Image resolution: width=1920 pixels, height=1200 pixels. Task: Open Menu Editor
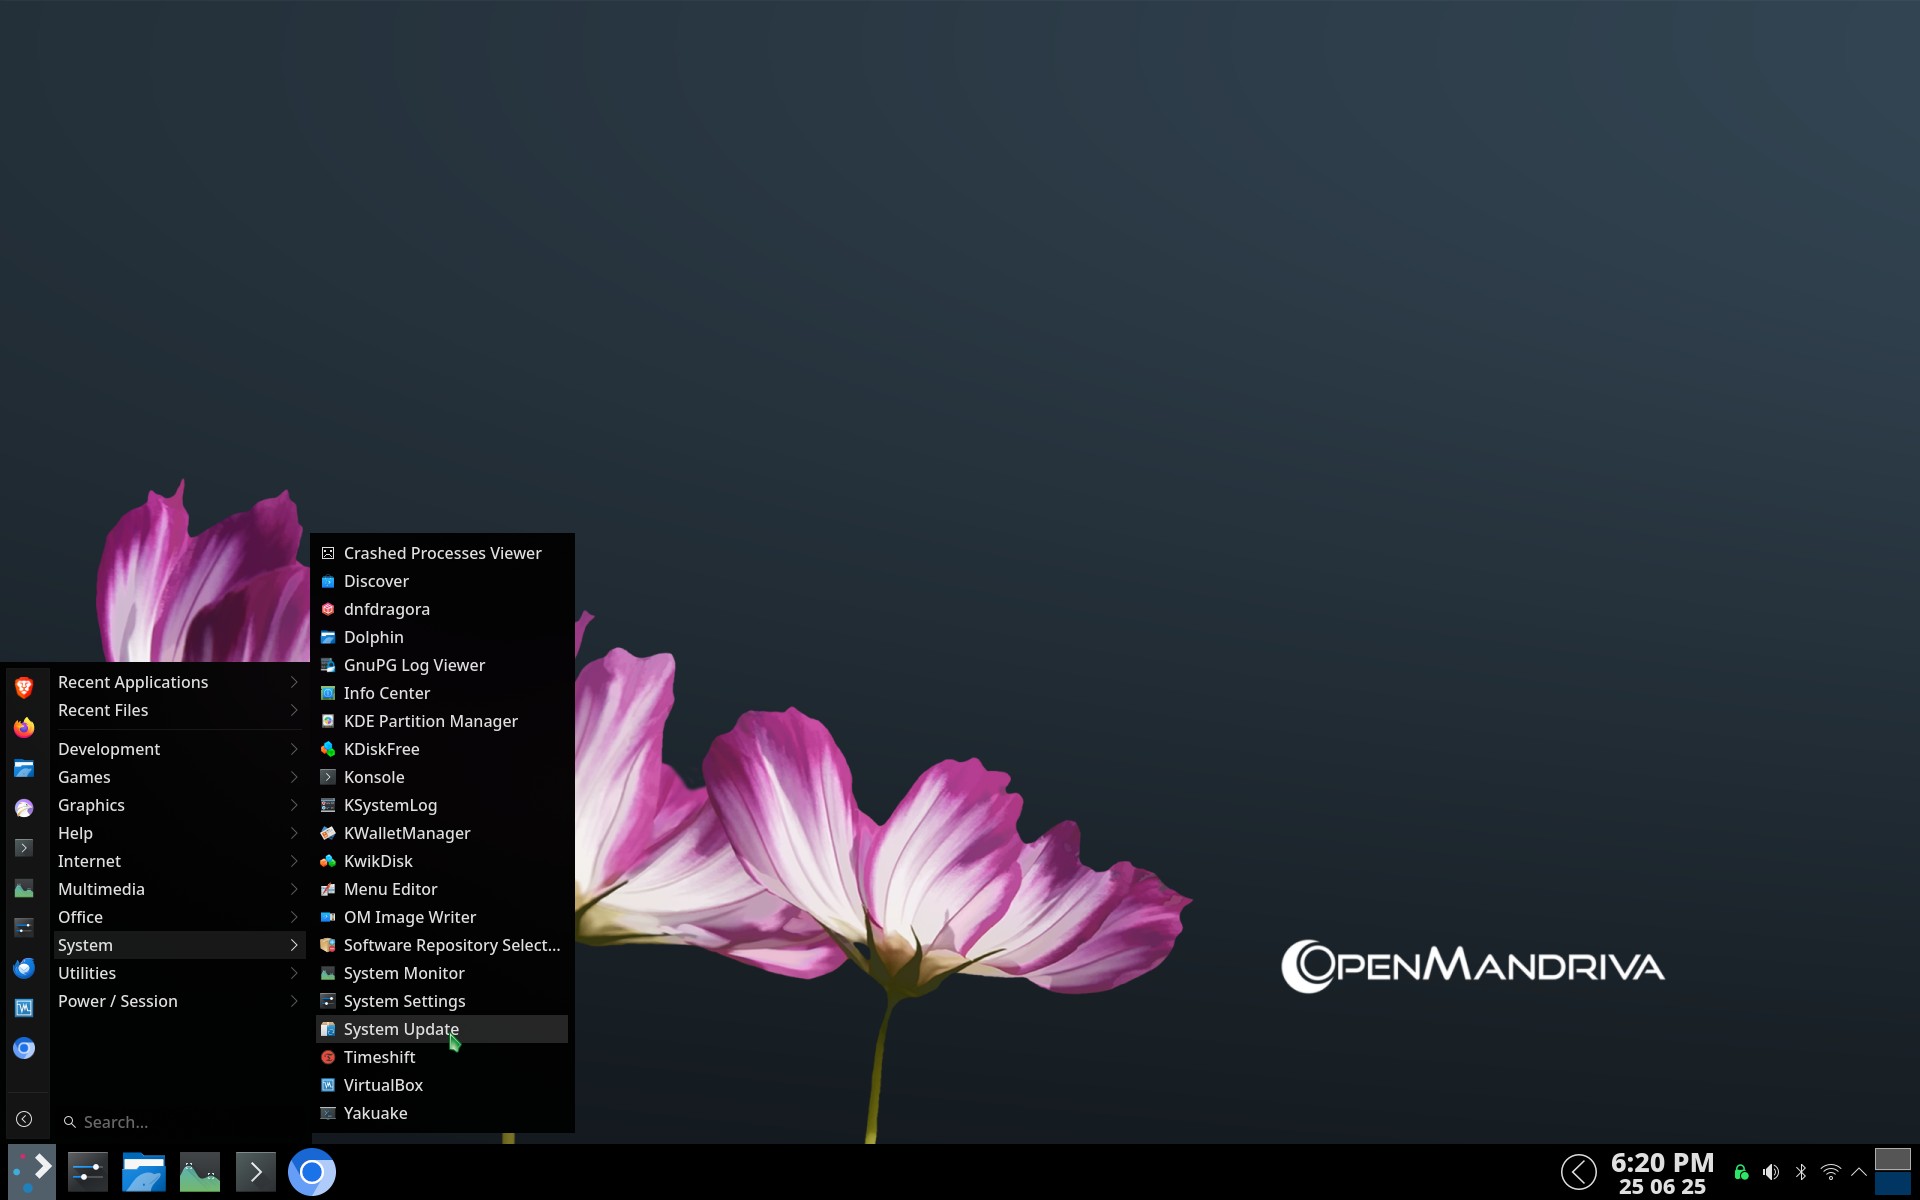coord(442,889)
